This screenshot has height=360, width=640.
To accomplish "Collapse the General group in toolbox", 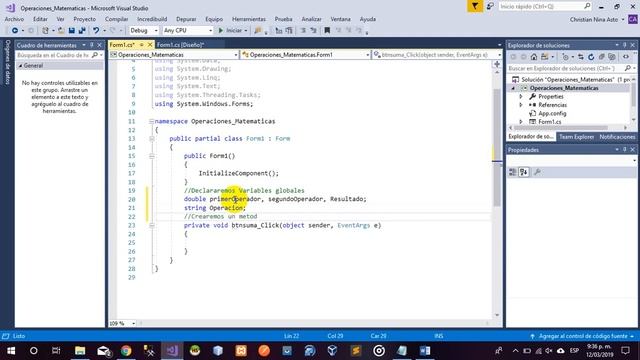I will pos(20,65).
